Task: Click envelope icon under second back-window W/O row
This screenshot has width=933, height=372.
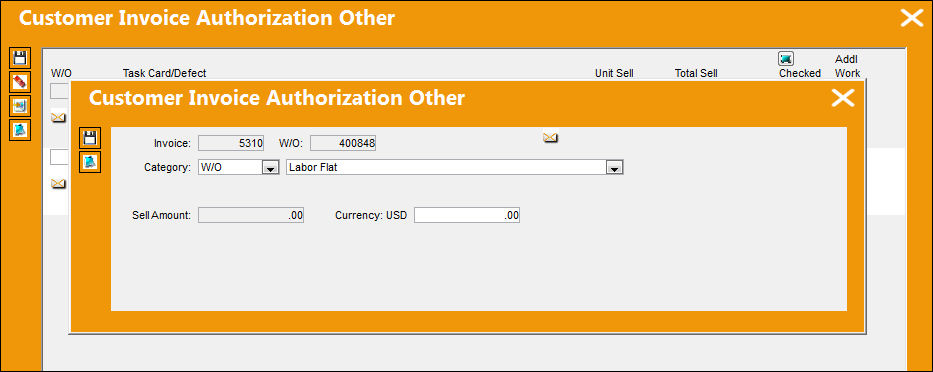Action: pos(58,184)
